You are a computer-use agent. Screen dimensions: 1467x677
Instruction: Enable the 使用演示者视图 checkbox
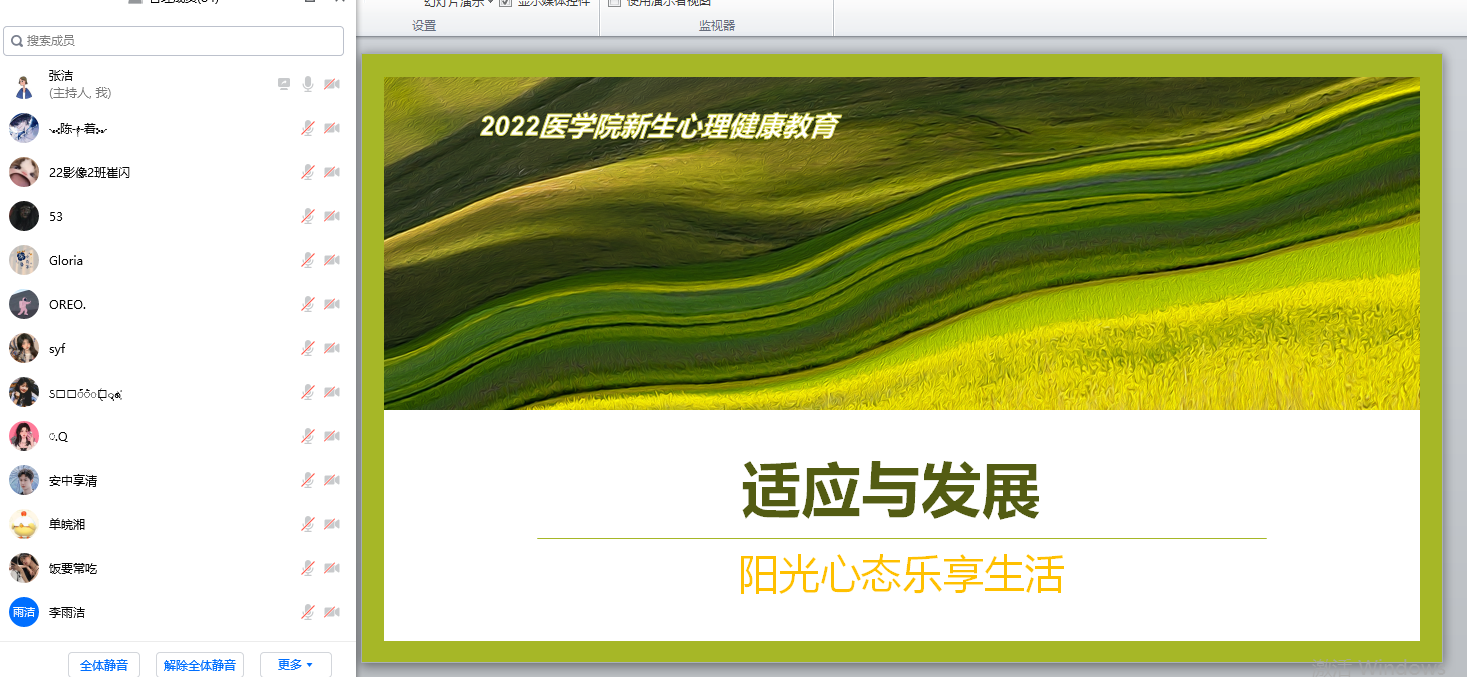click(x=615, y=3)
